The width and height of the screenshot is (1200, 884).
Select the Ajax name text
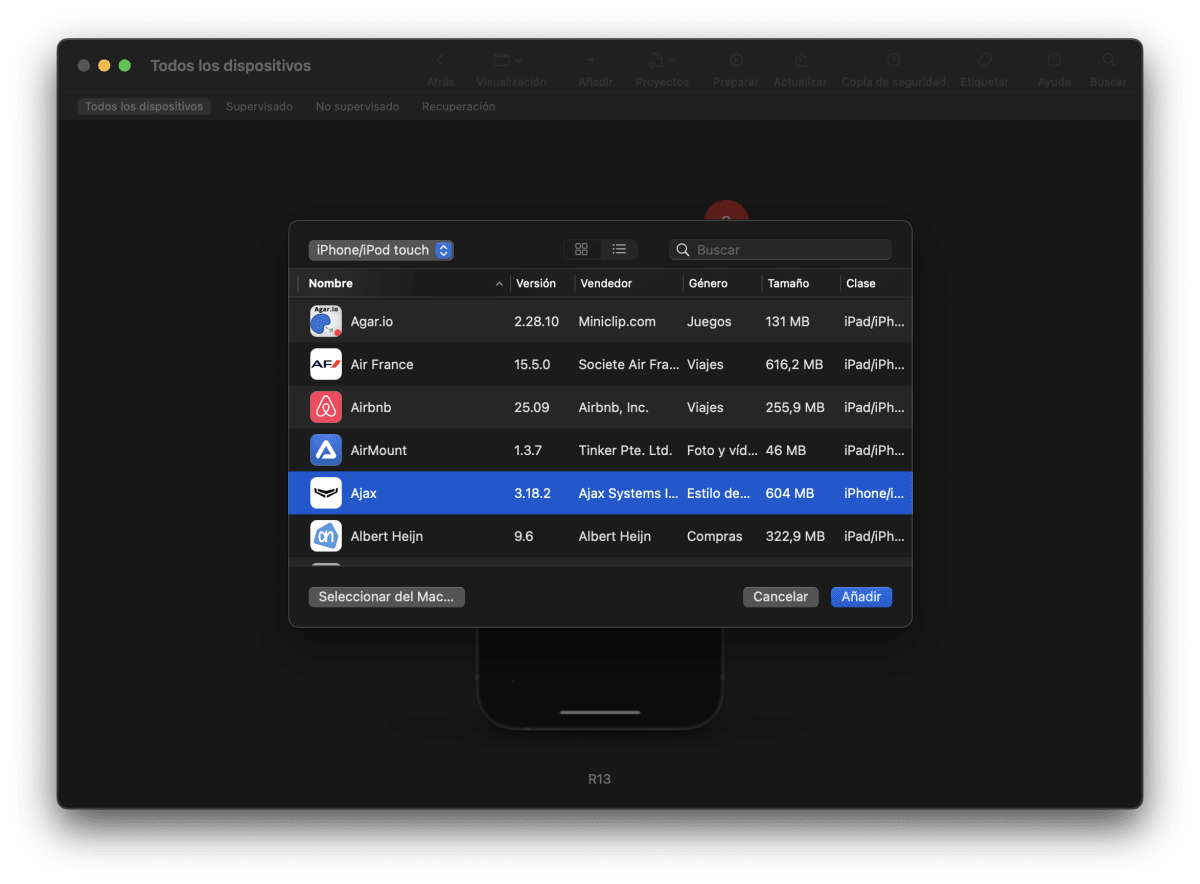tap(363, 494)
